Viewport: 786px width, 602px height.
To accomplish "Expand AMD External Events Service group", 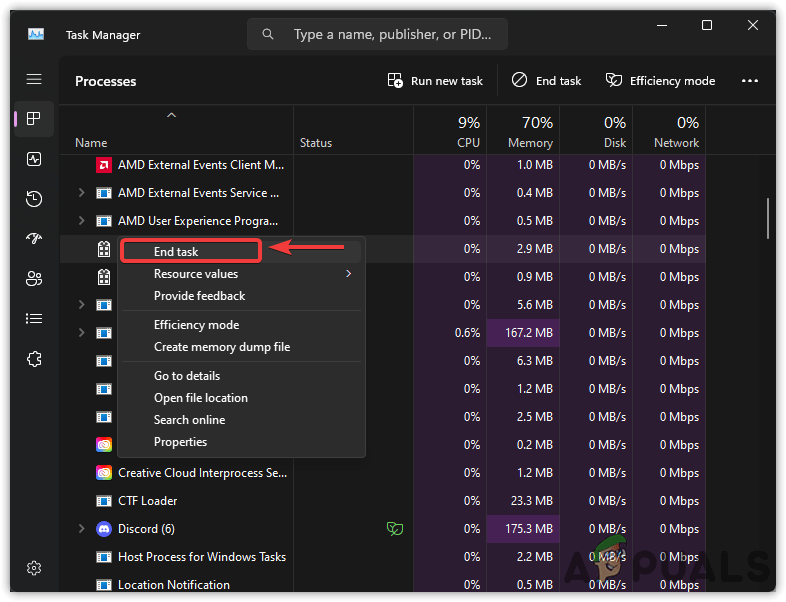I will click(x=81, y=193).
